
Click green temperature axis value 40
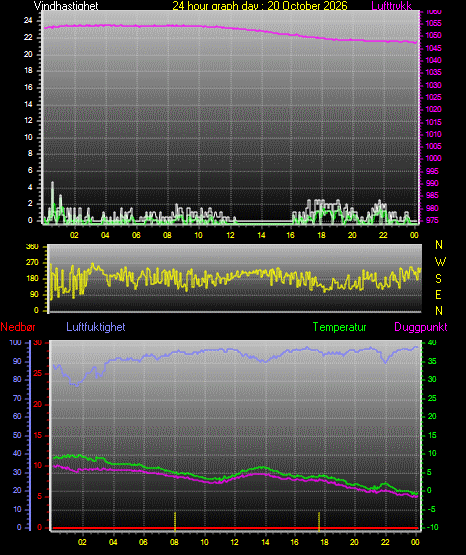432,343
